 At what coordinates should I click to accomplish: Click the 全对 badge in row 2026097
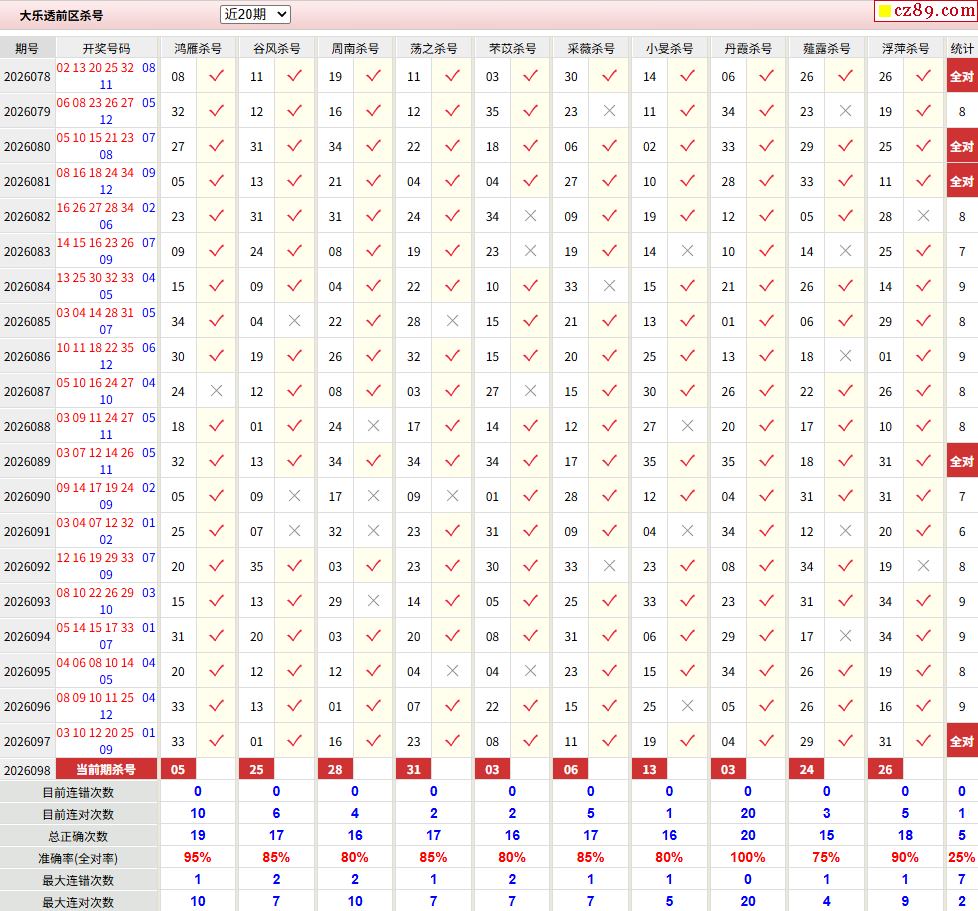point(962,741)
